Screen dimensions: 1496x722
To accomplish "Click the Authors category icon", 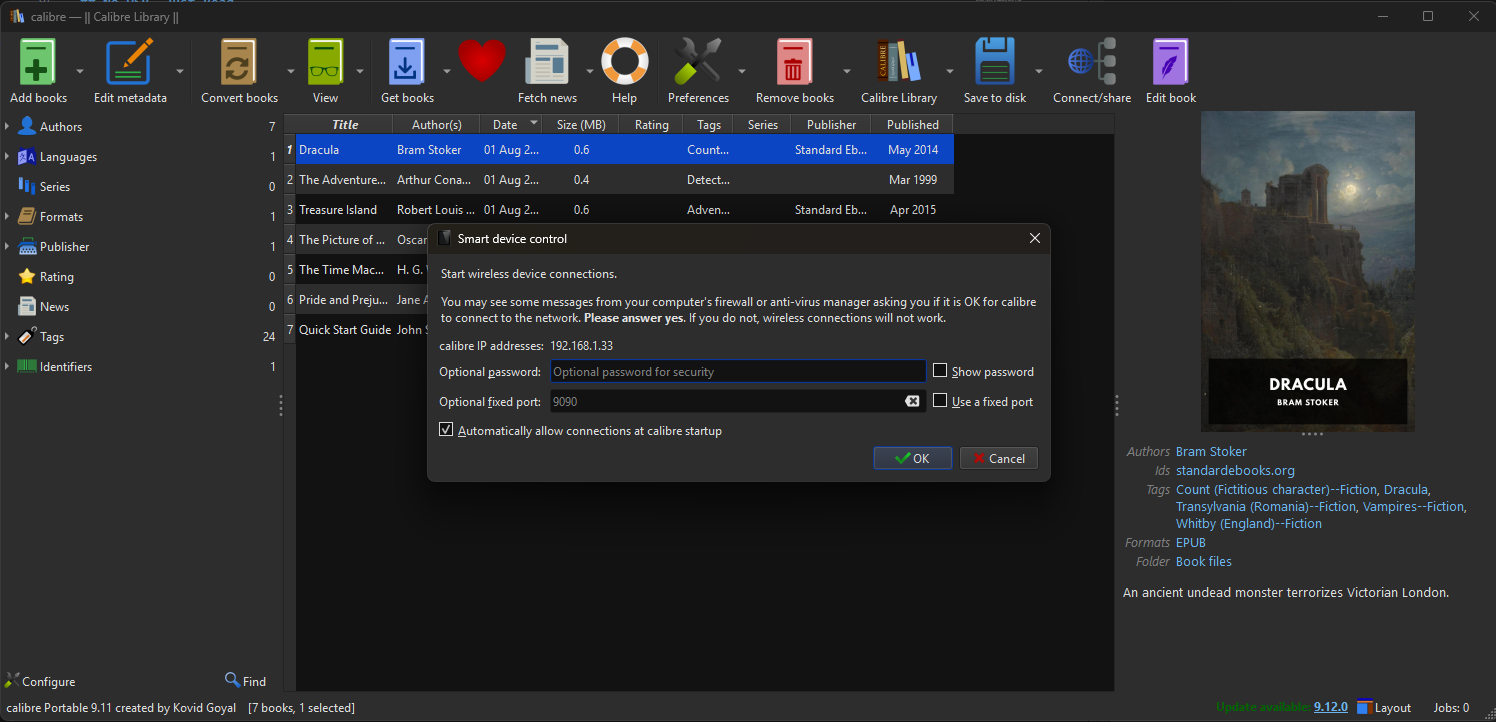I will click(26, 126).
